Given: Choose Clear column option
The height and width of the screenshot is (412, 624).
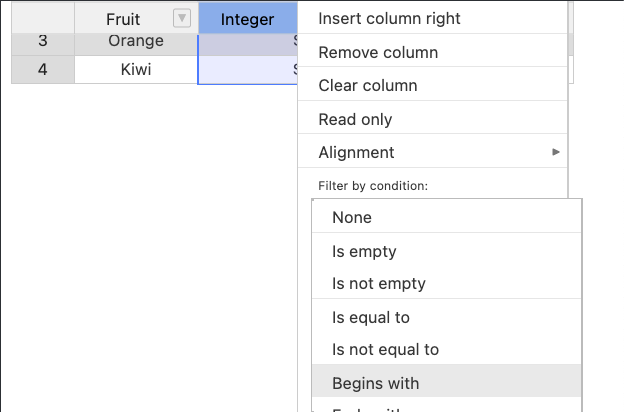Looking at the screenshot, I should click(x=432, y=86).
